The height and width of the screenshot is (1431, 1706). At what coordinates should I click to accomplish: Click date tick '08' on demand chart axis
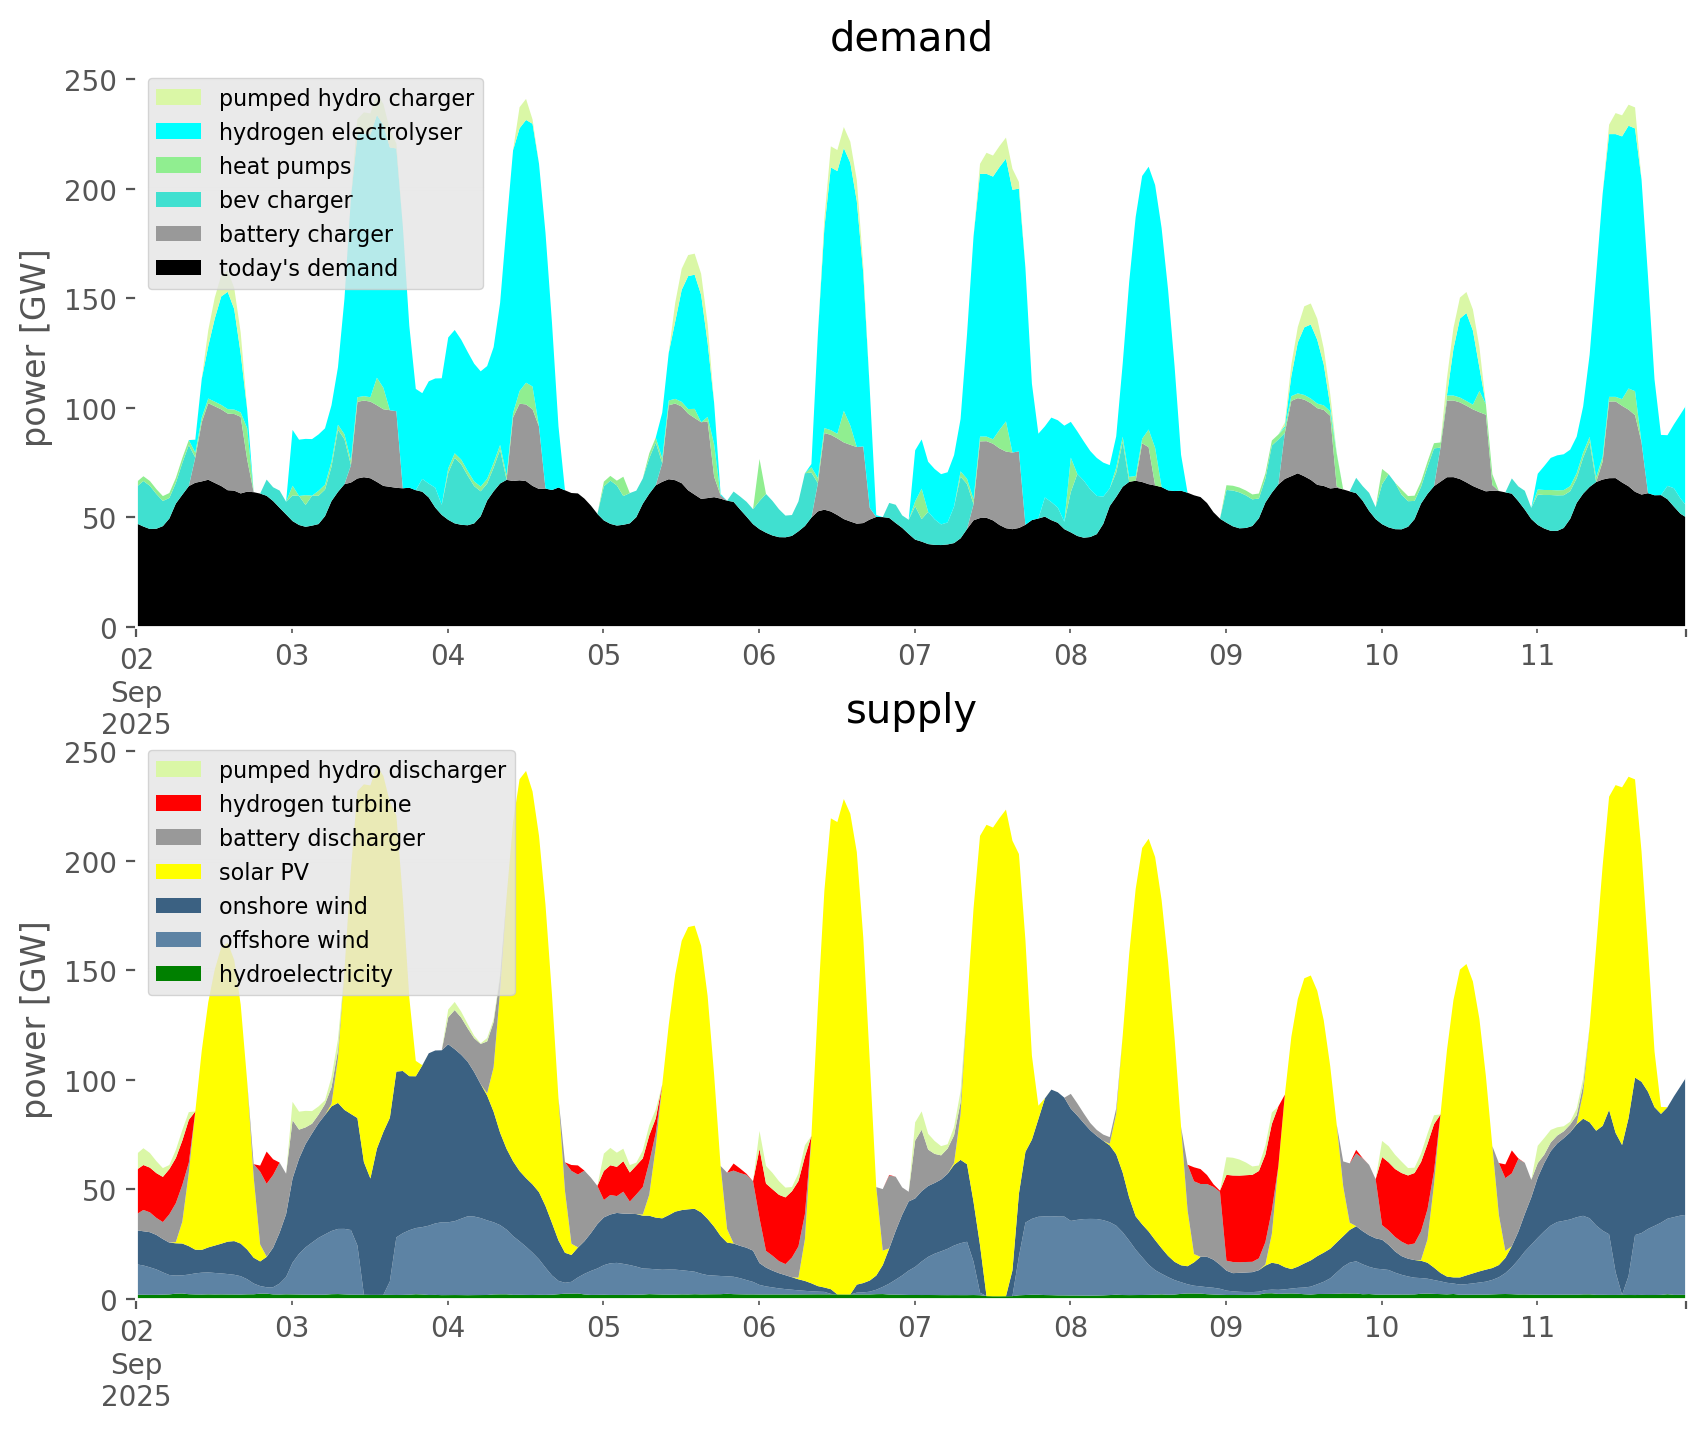coord(1070,656)
